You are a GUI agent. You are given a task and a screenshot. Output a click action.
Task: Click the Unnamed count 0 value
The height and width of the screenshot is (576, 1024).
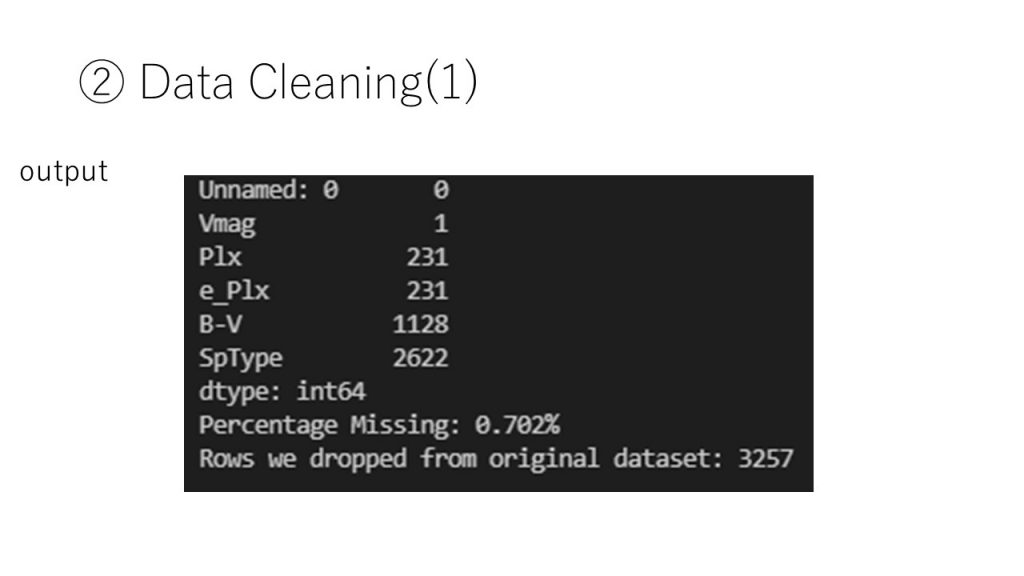pos(441,190)
